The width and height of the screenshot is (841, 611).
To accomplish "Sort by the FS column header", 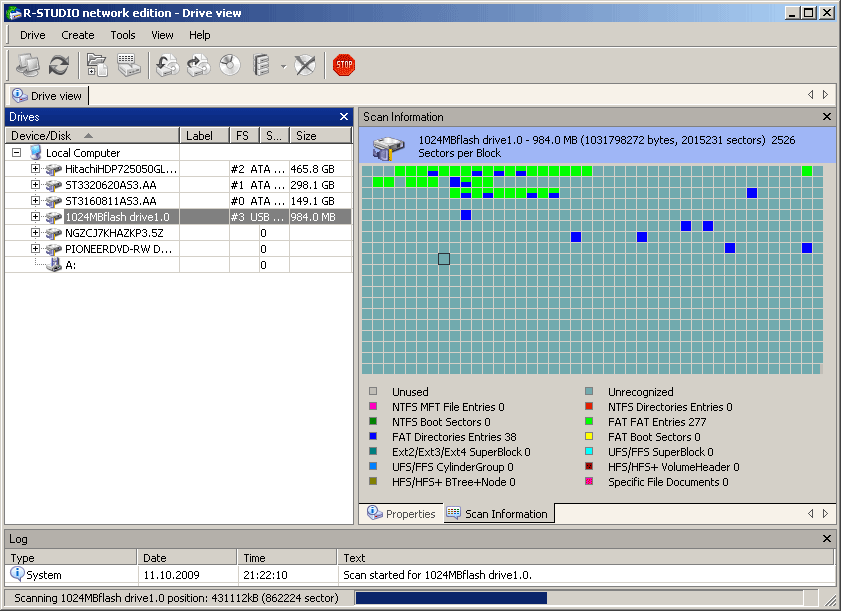I will (x=245, y=136).
